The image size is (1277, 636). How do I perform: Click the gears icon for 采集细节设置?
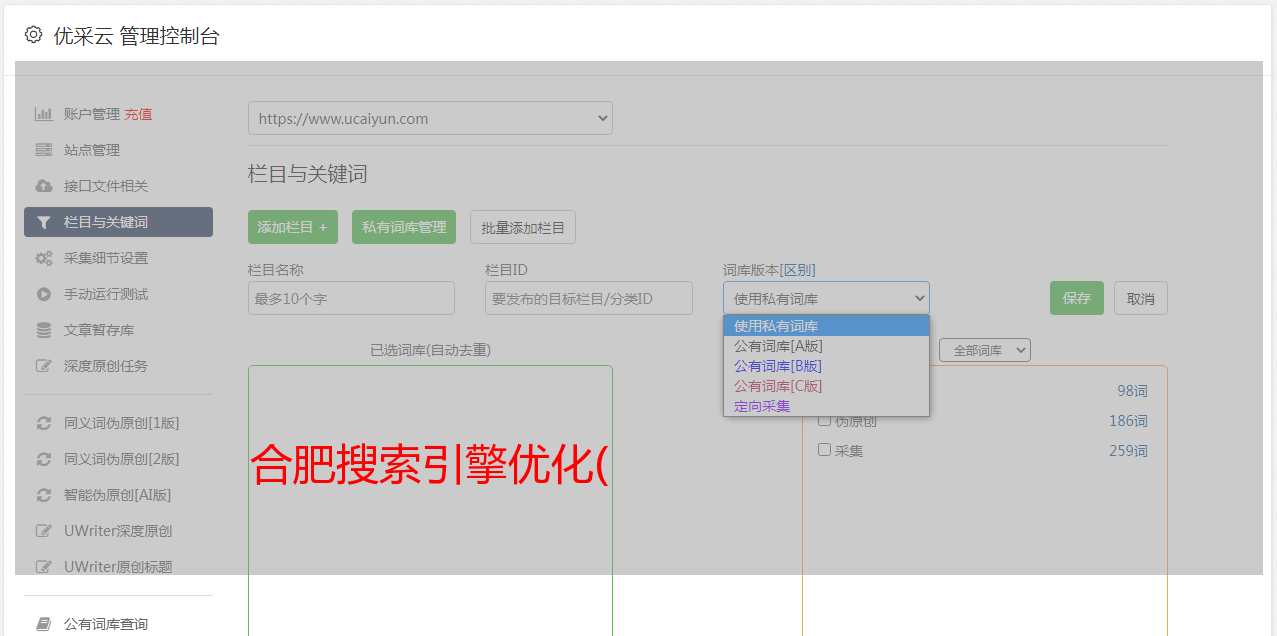(x=43, y=258)
